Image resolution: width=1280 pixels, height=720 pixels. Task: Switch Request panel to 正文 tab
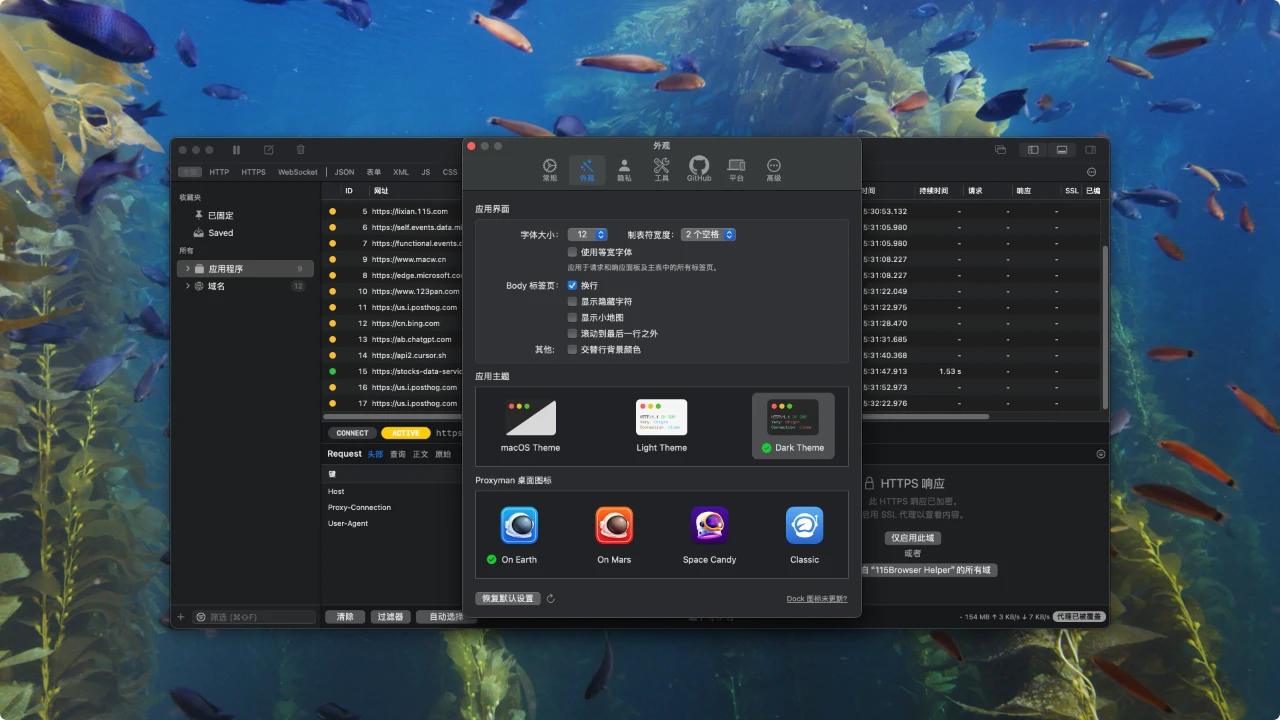(x=421, y=454)
